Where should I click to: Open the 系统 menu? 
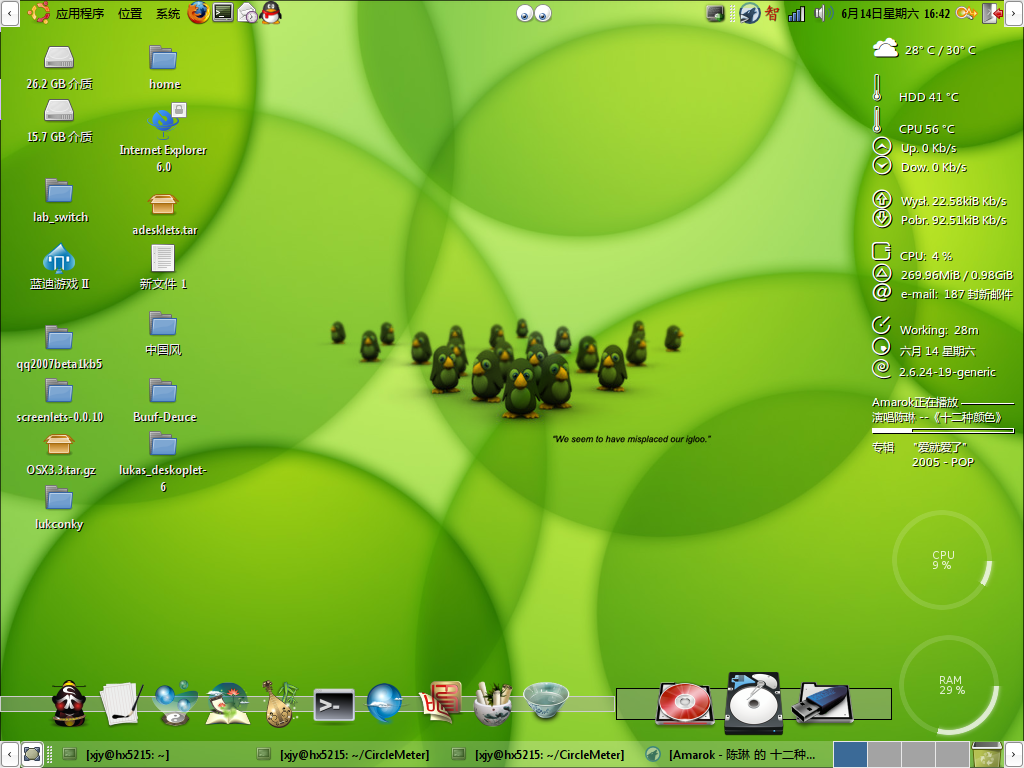168,13
